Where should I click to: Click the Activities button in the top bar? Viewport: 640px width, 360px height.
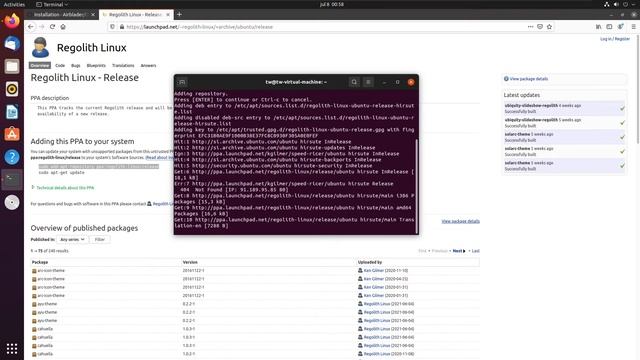[14, 4]
